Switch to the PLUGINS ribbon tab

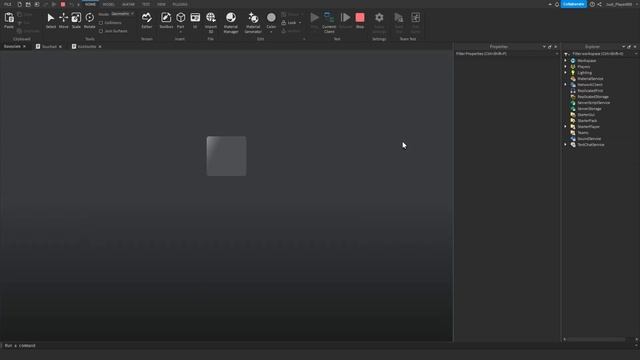pos(180,4)
